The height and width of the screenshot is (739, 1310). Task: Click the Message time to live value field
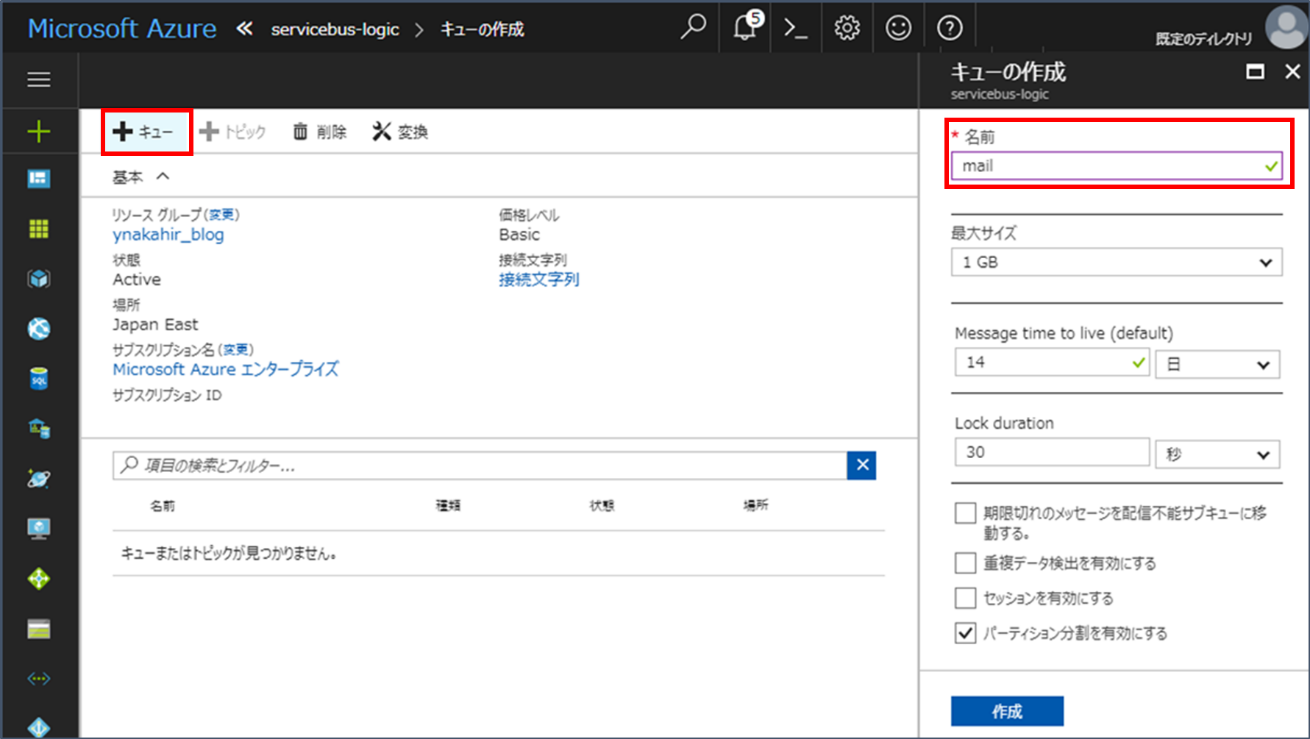point(1052,363)
